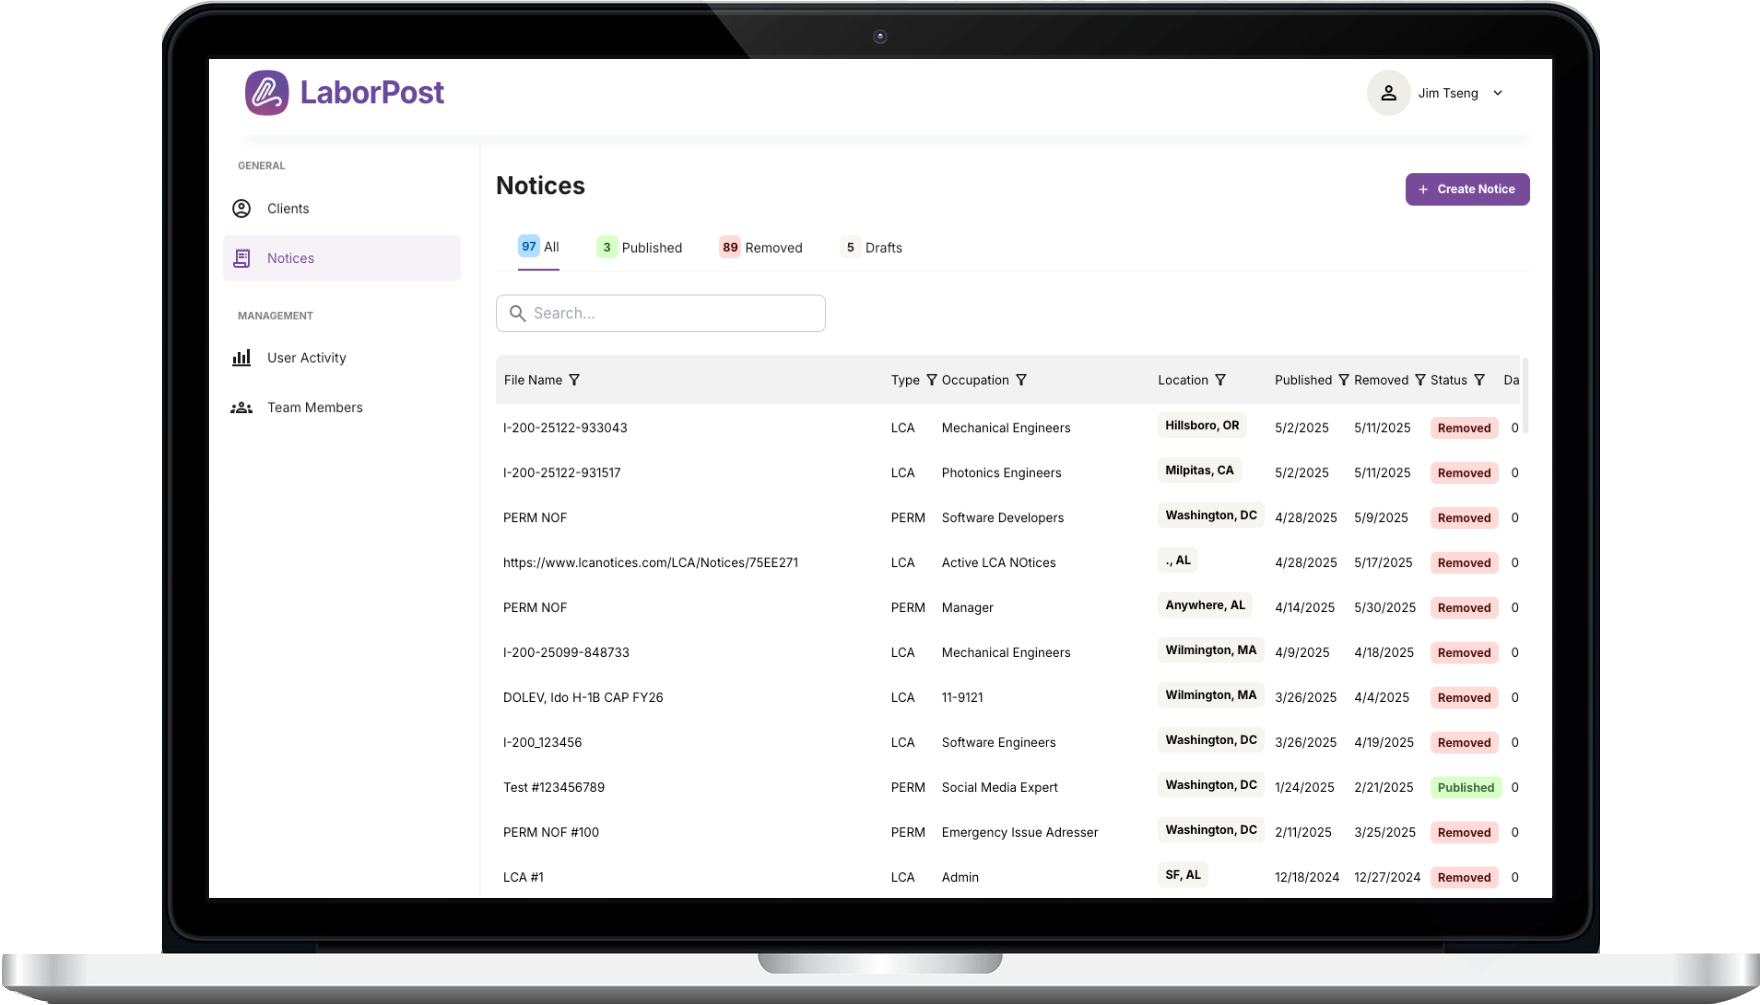This screenshot has width=1760, height=1005.
Task: Click the Clients sidebar icon
Action: click(242, 209)
